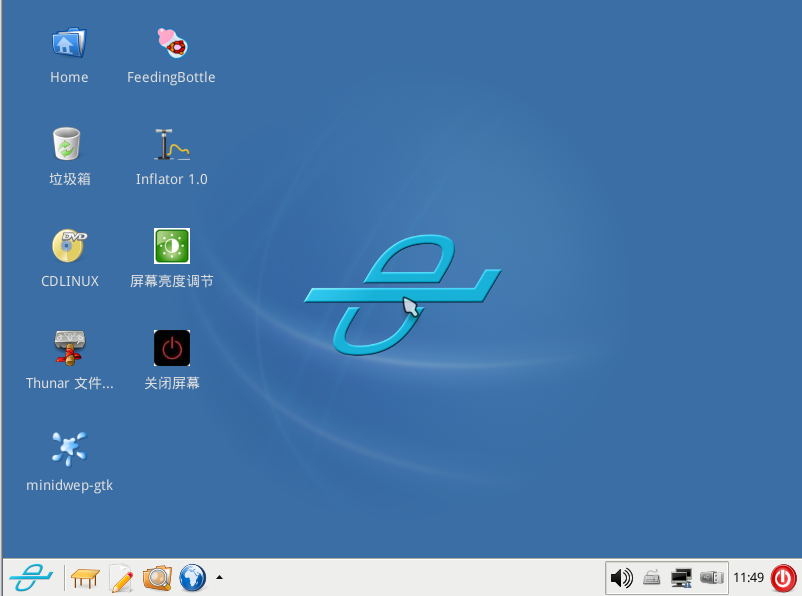Open the CDlinux start menu
This screenshot has height=596, width=802.
click(30, 578)
